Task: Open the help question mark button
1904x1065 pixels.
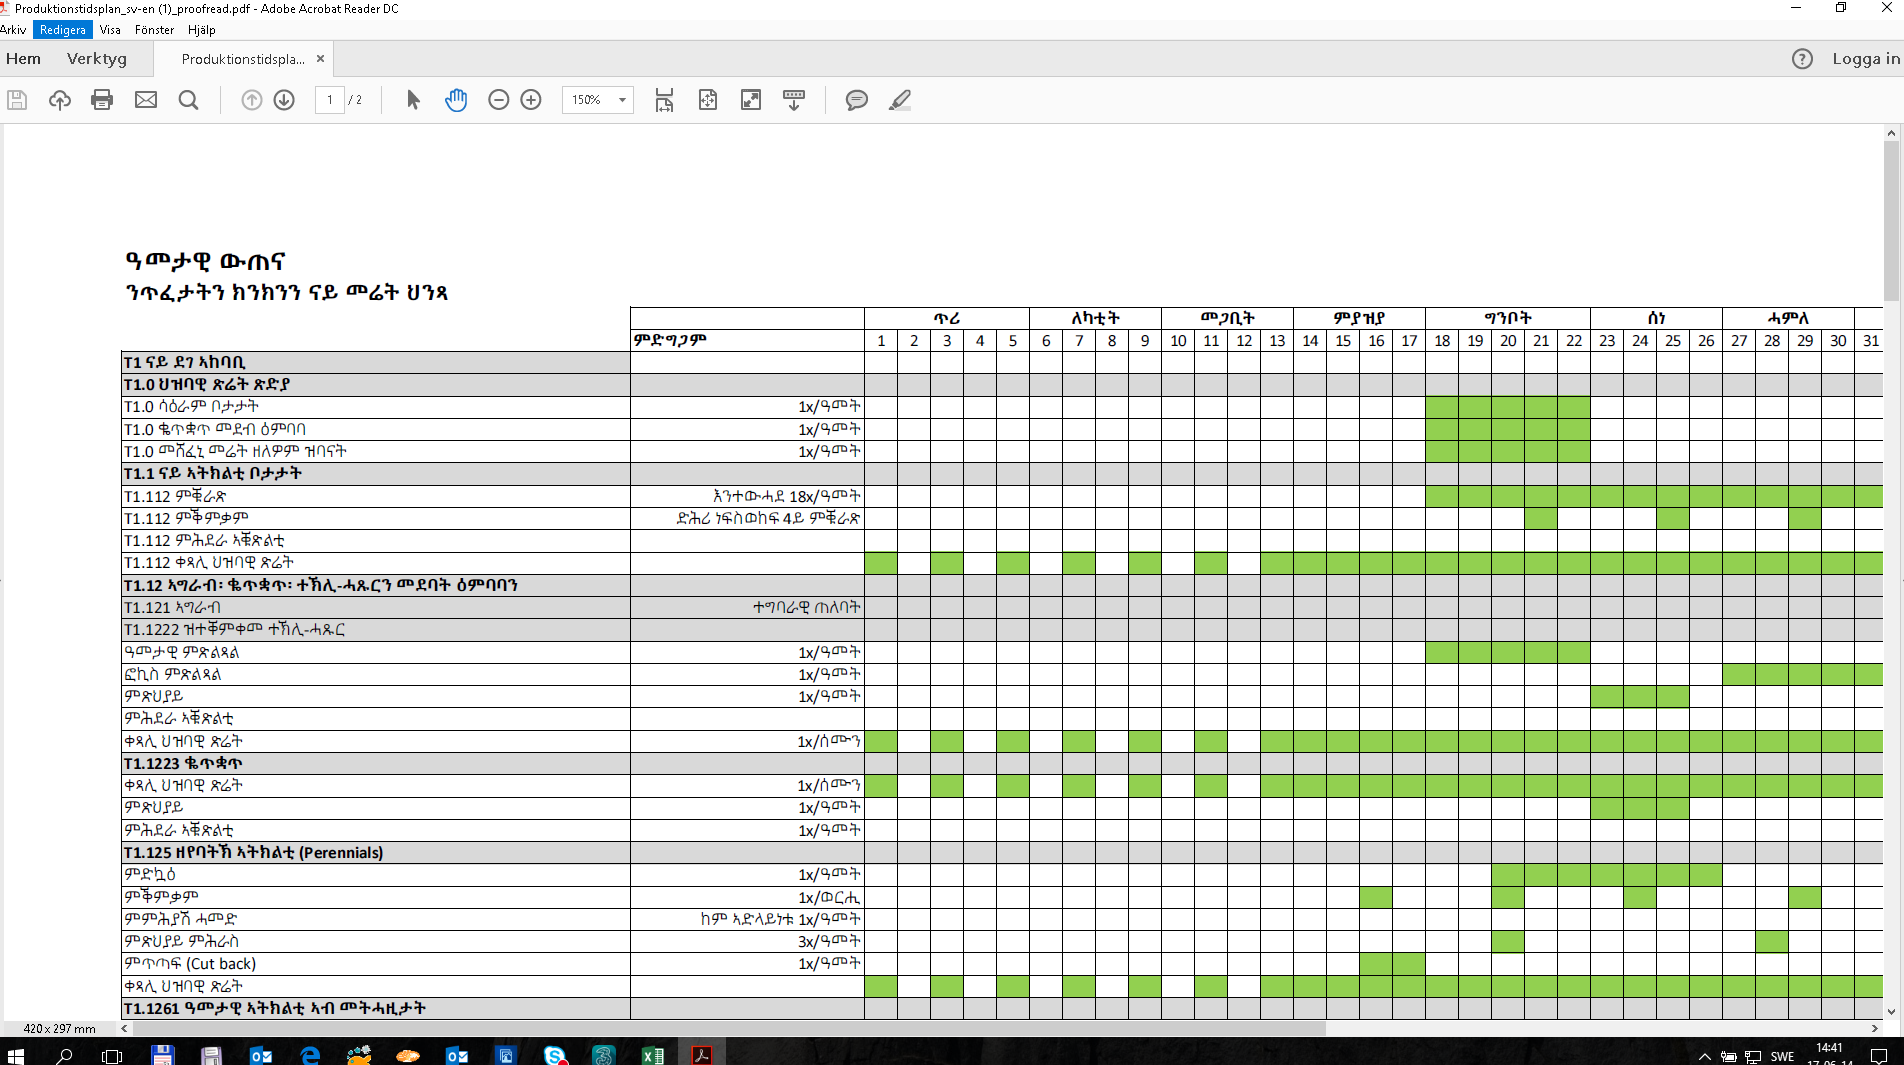Action: pyautogui.click(x=1802, y=59)
